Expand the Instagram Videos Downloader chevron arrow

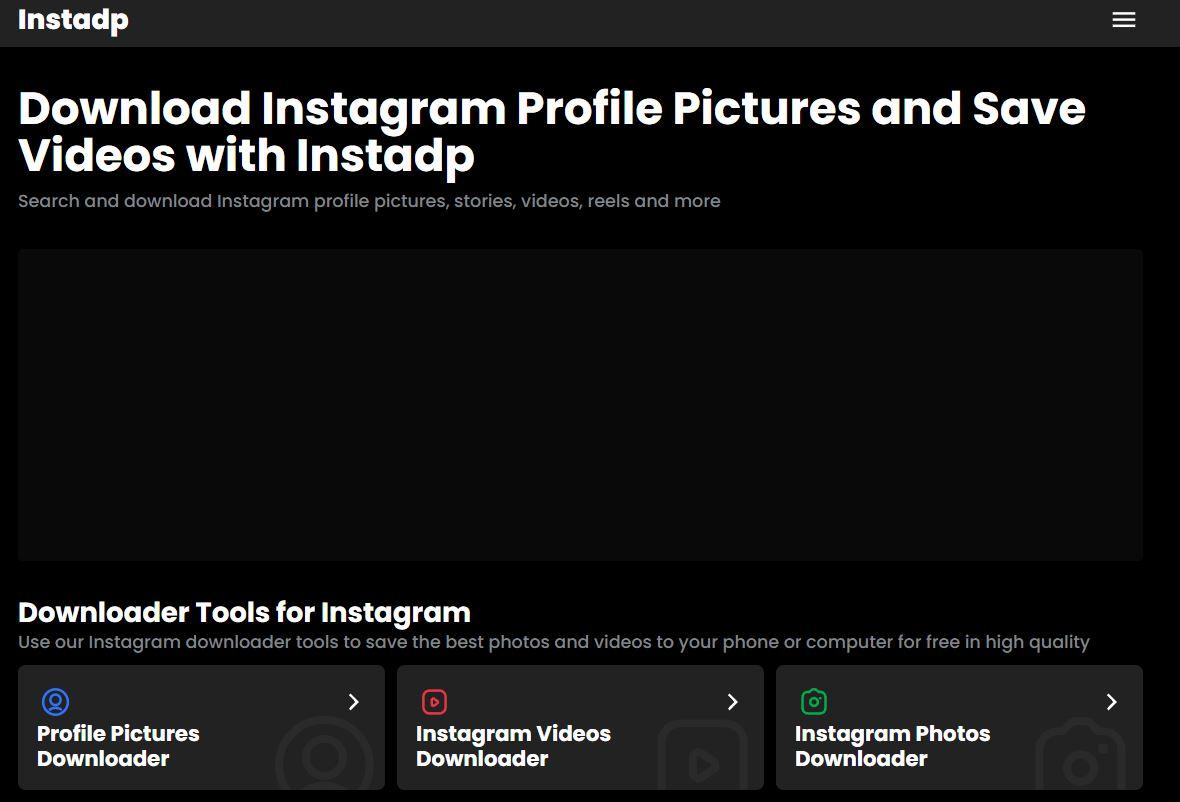pyautogui.click(x=732, y=702)
